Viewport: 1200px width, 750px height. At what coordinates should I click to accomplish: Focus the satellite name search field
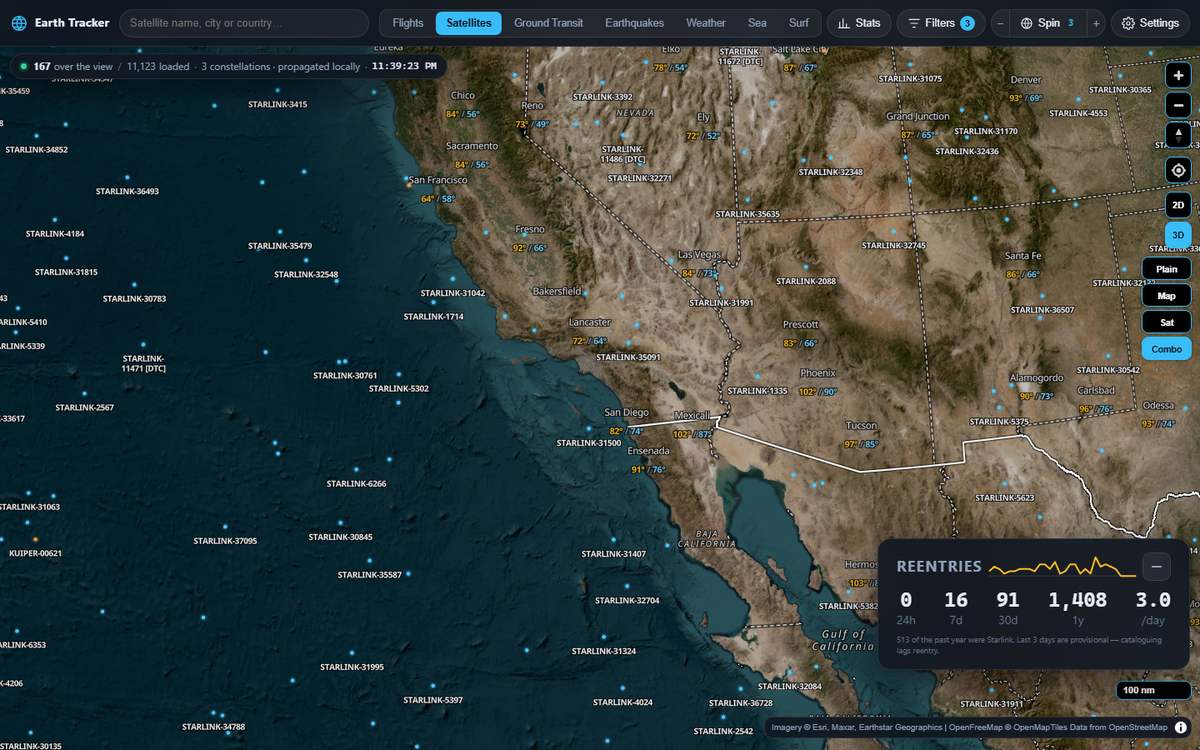pyautogui.click(x=244, y=23)
